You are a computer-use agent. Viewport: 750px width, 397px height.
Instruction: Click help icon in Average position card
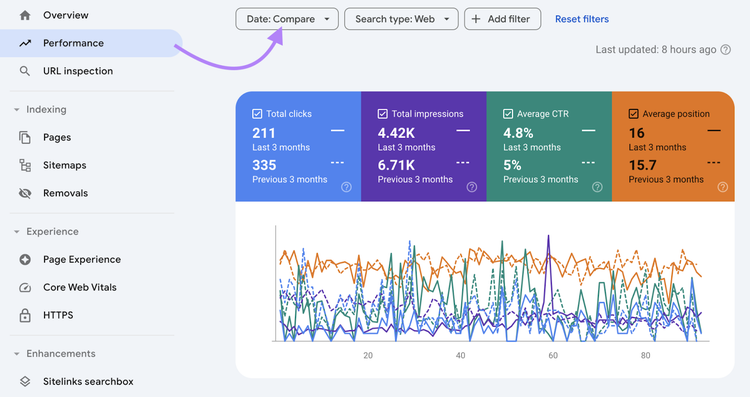click(723, 187)
